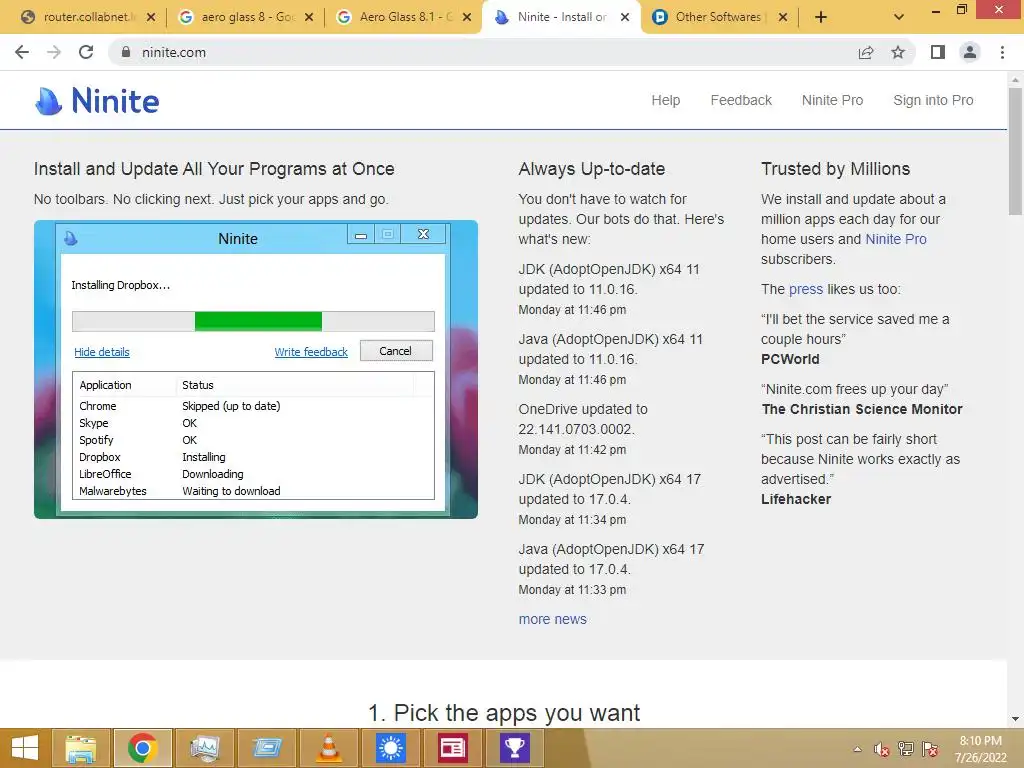Open the share page icon in the address bar

(866, 52)
